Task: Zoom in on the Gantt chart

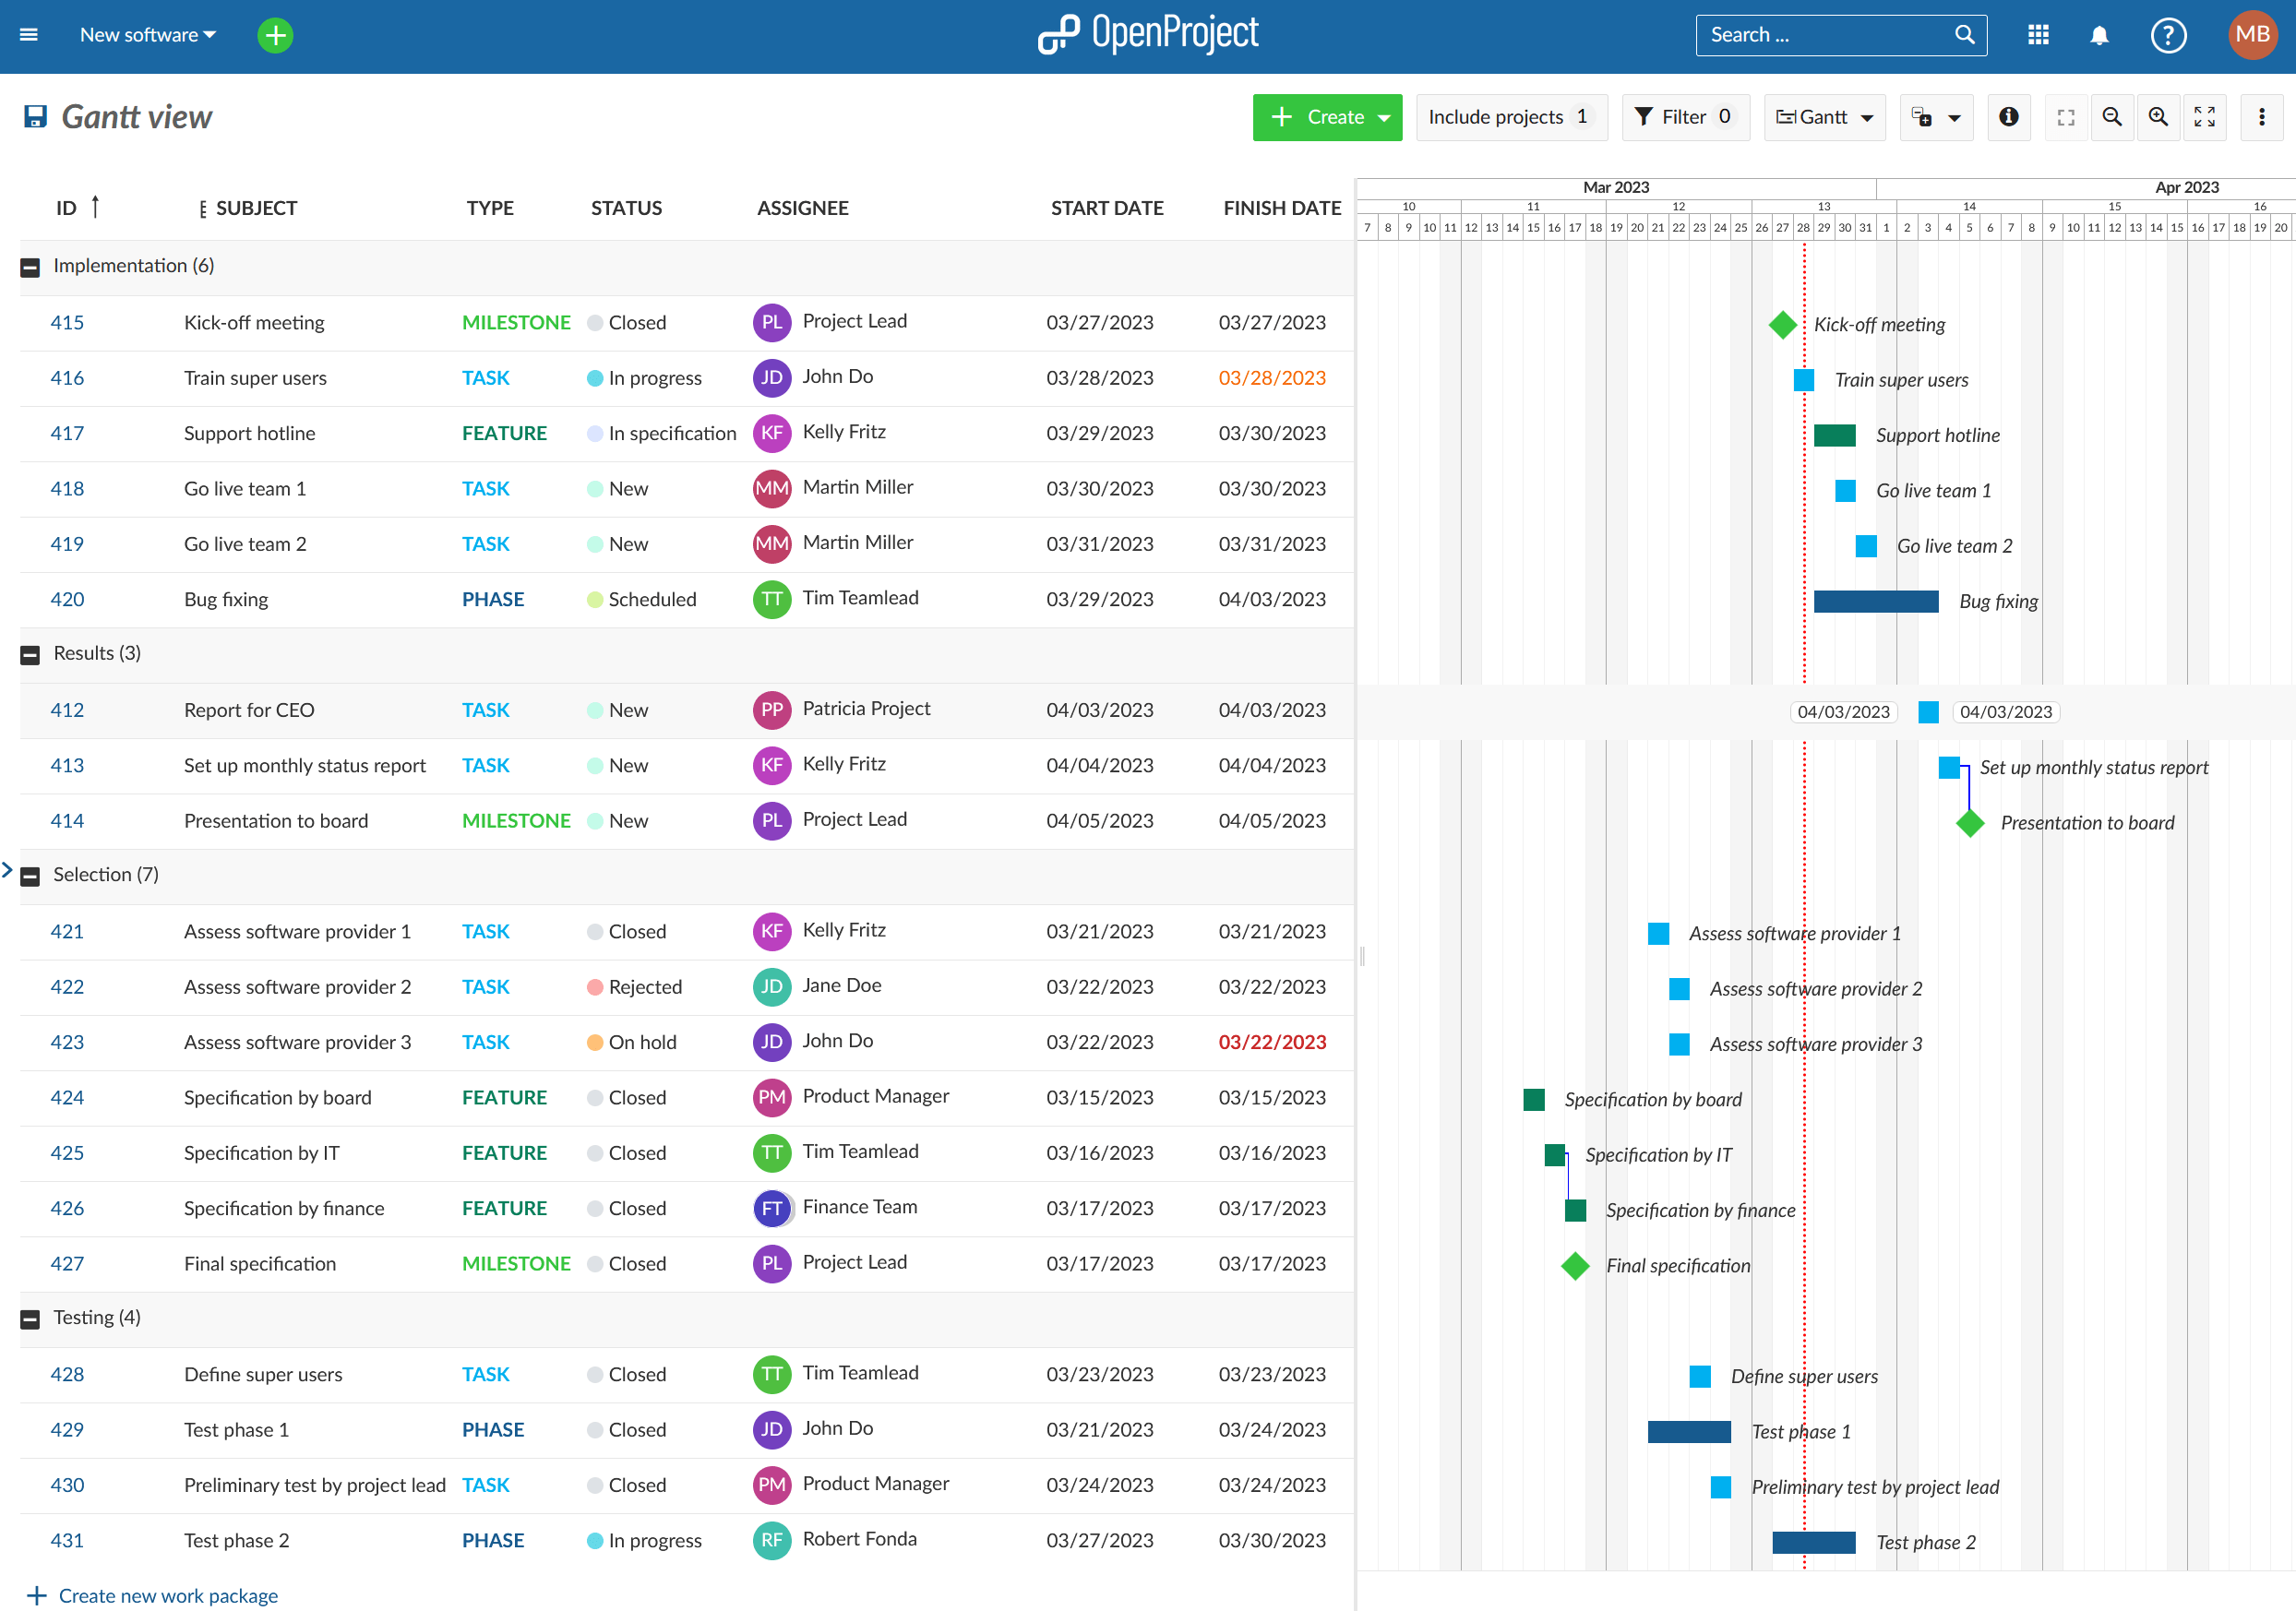Action: click(2158, 117)
